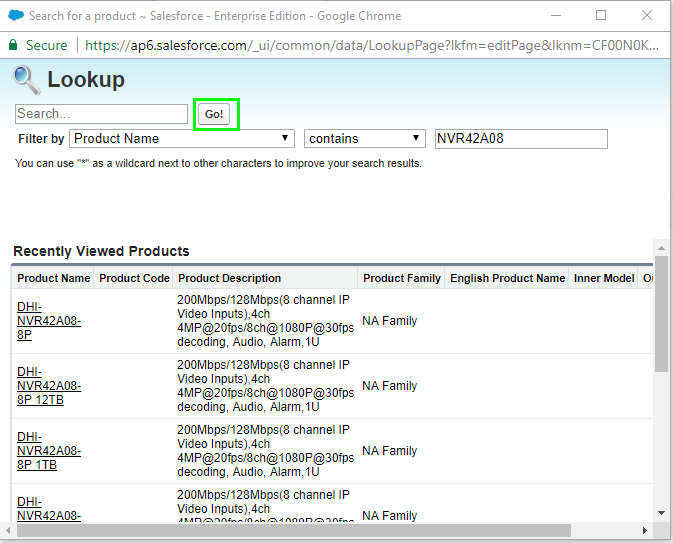Click the magnifying glass Lookup icon
Image resolution: width=673 pixels, height=543 pixels.
(x=27, y=80)
